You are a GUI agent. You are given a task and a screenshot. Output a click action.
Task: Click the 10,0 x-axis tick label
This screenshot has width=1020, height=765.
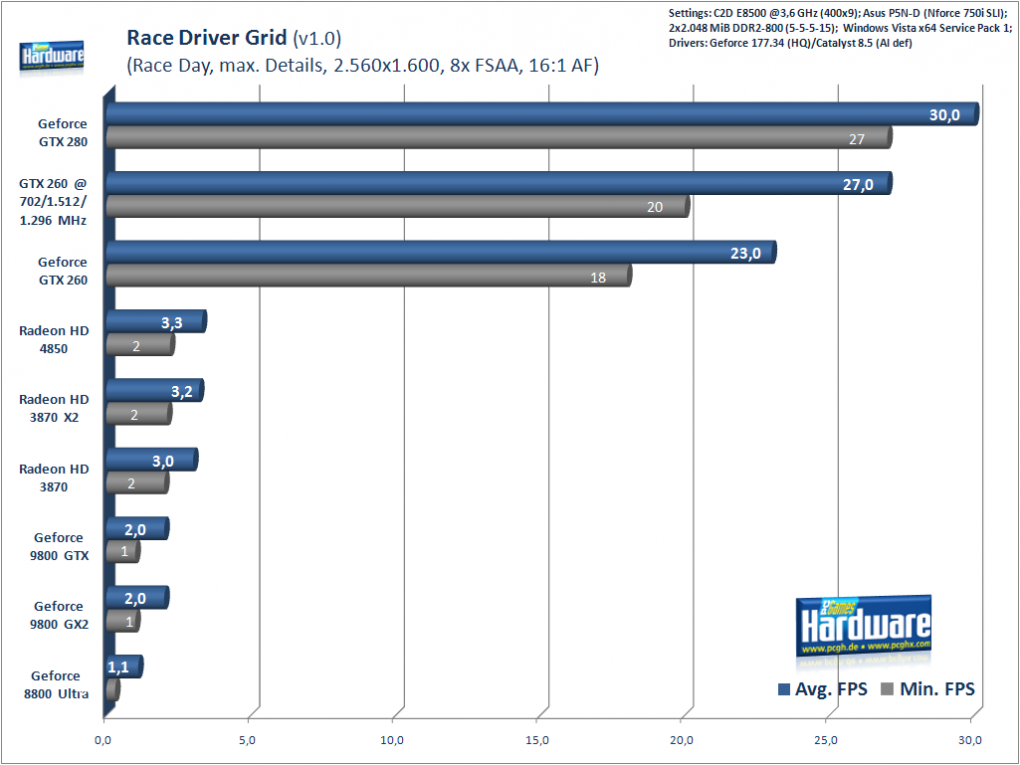point(392,740)
